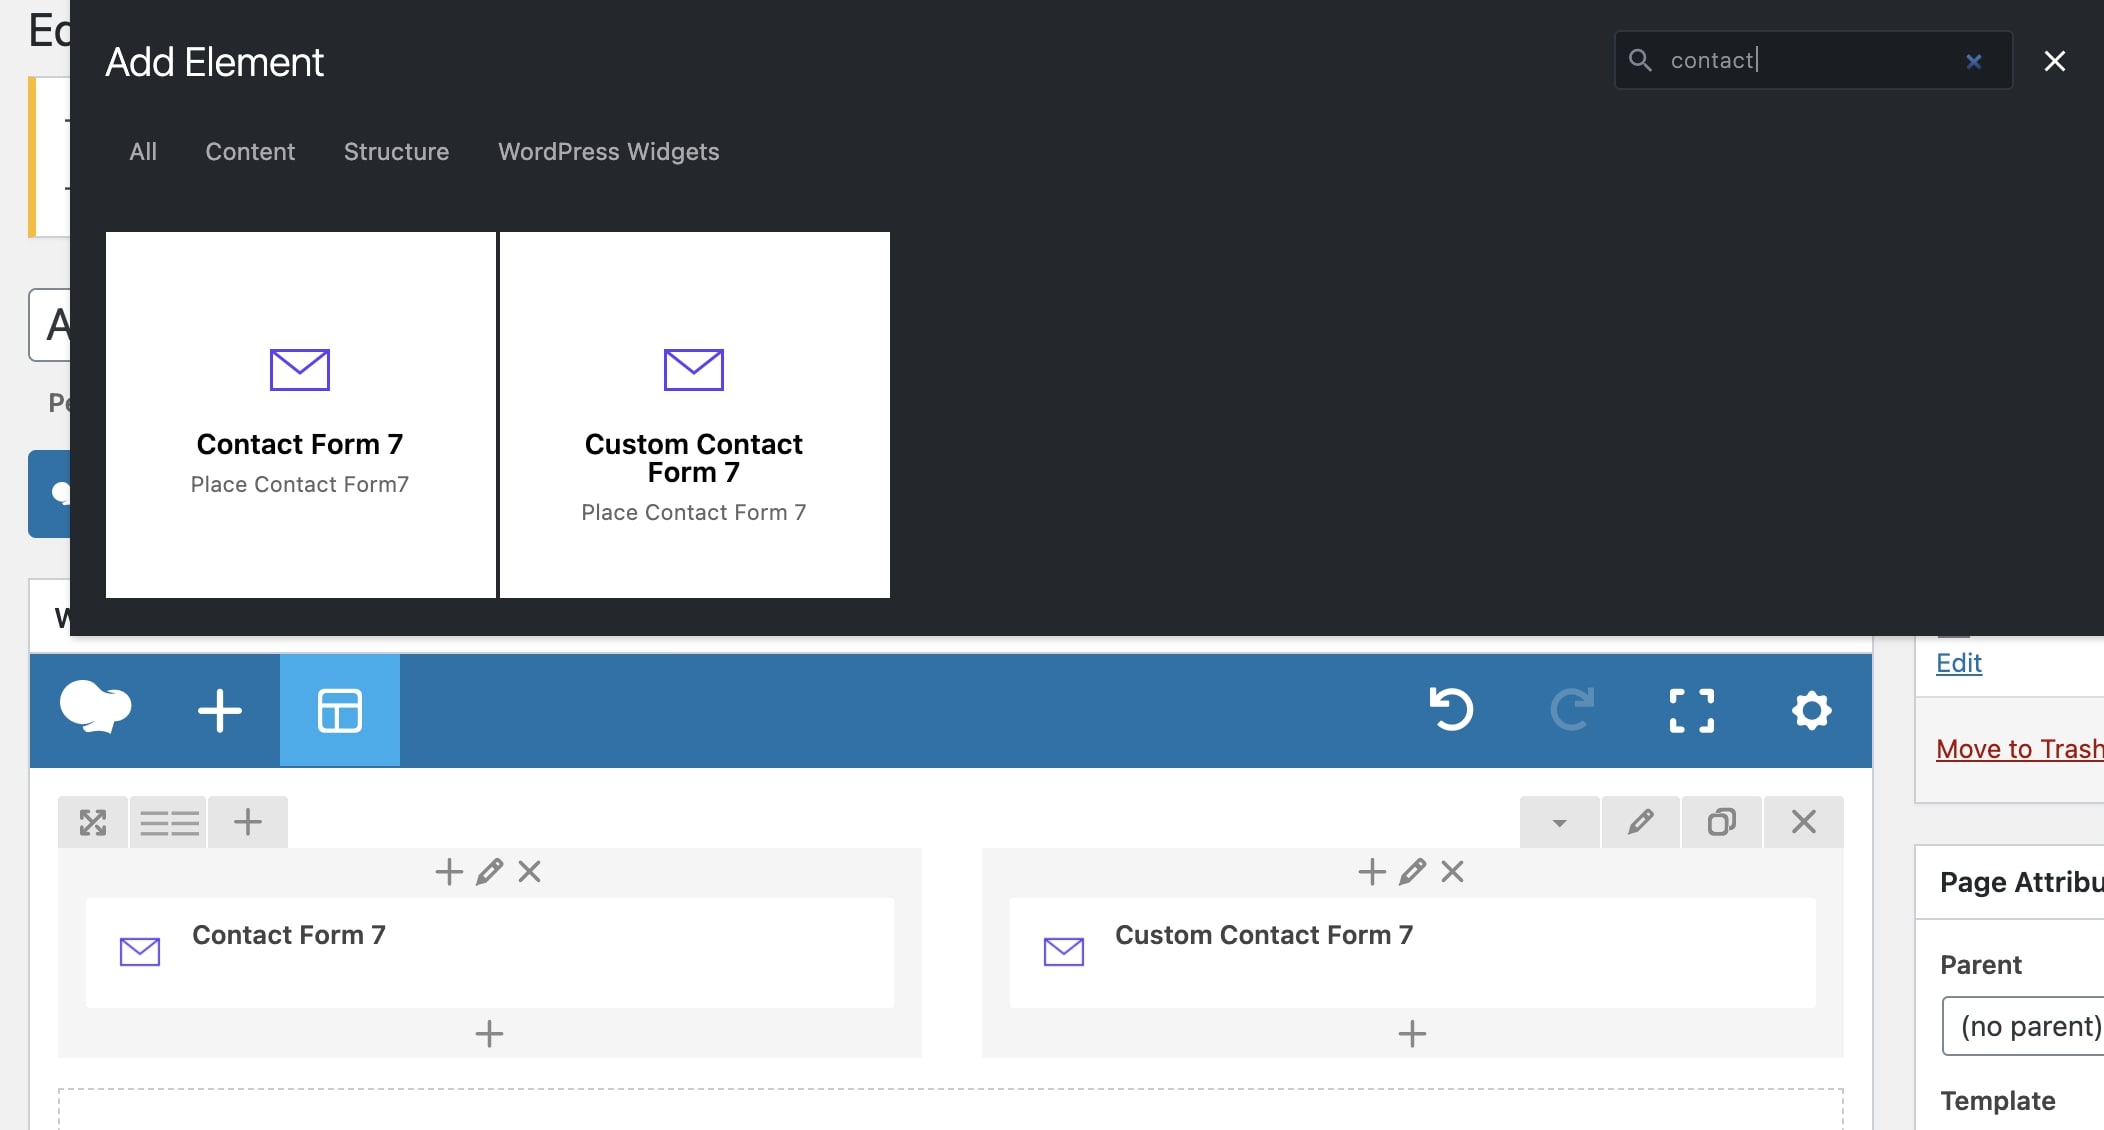Open row column layout icon
2104x1130 pixels.
pos(169,823)
